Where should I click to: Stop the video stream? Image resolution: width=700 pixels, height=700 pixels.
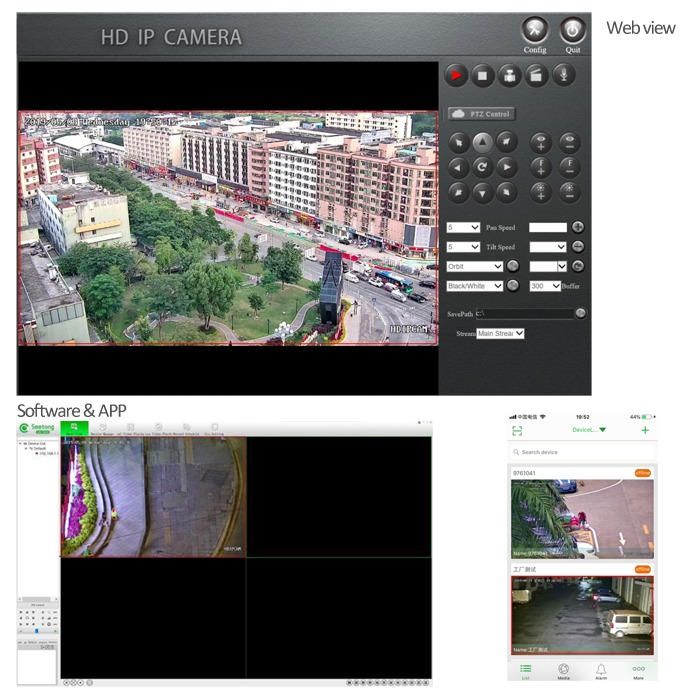pyautogui.click(x=483, y=75)
